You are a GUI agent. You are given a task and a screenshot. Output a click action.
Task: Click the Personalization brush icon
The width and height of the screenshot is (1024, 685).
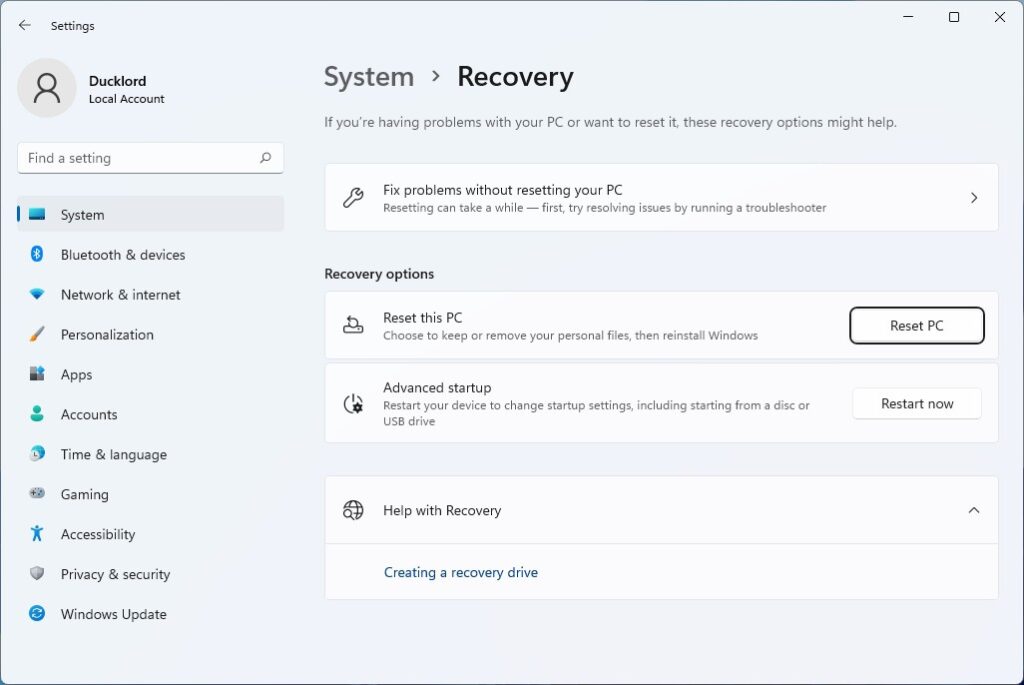coord(36,335)
